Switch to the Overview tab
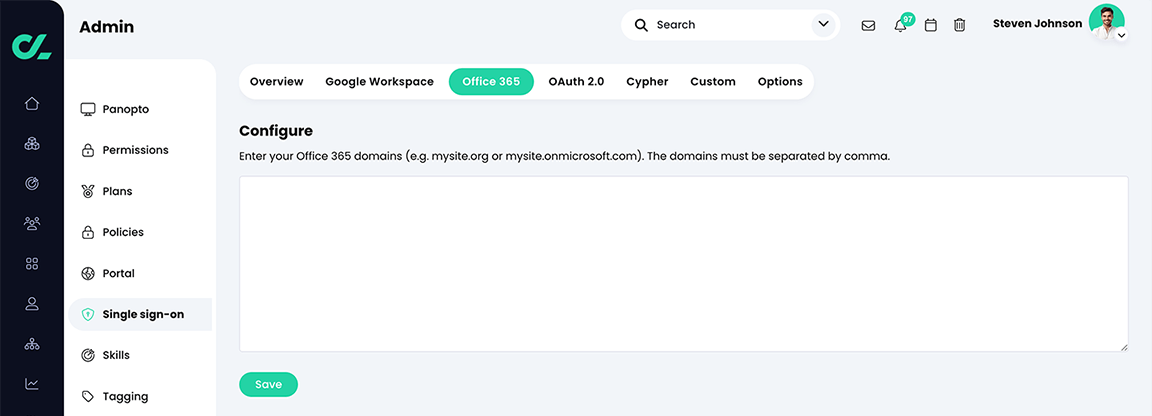 coord(276,82)
